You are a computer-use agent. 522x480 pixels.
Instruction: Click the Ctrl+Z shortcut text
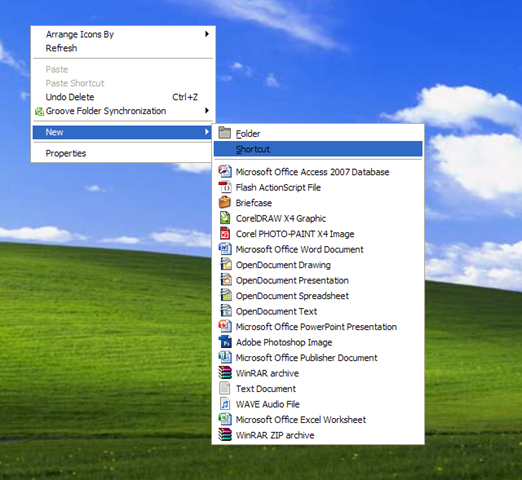185,97
